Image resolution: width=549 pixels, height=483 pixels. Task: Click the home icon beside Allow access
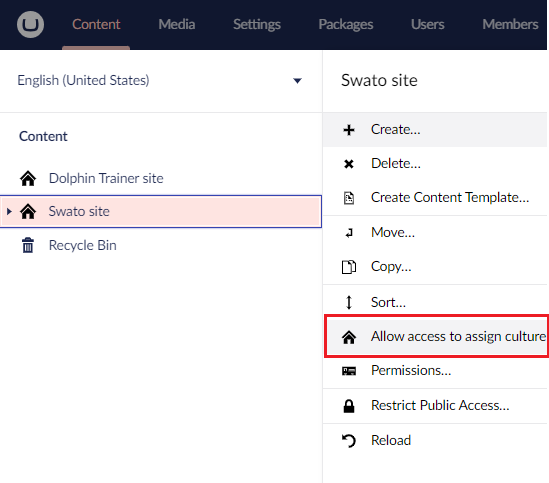(349, 337)
